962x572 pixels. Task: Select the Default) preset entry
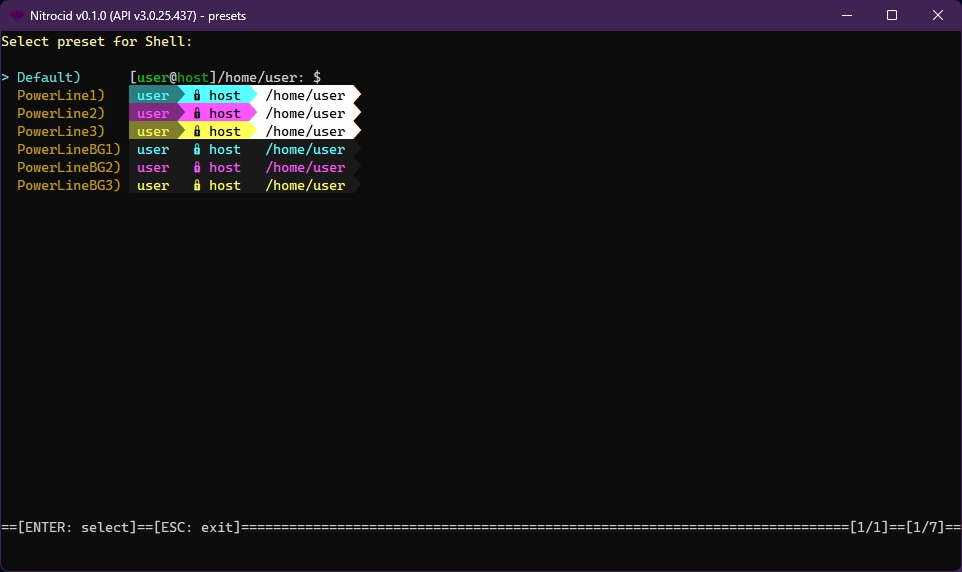point(48,78)
